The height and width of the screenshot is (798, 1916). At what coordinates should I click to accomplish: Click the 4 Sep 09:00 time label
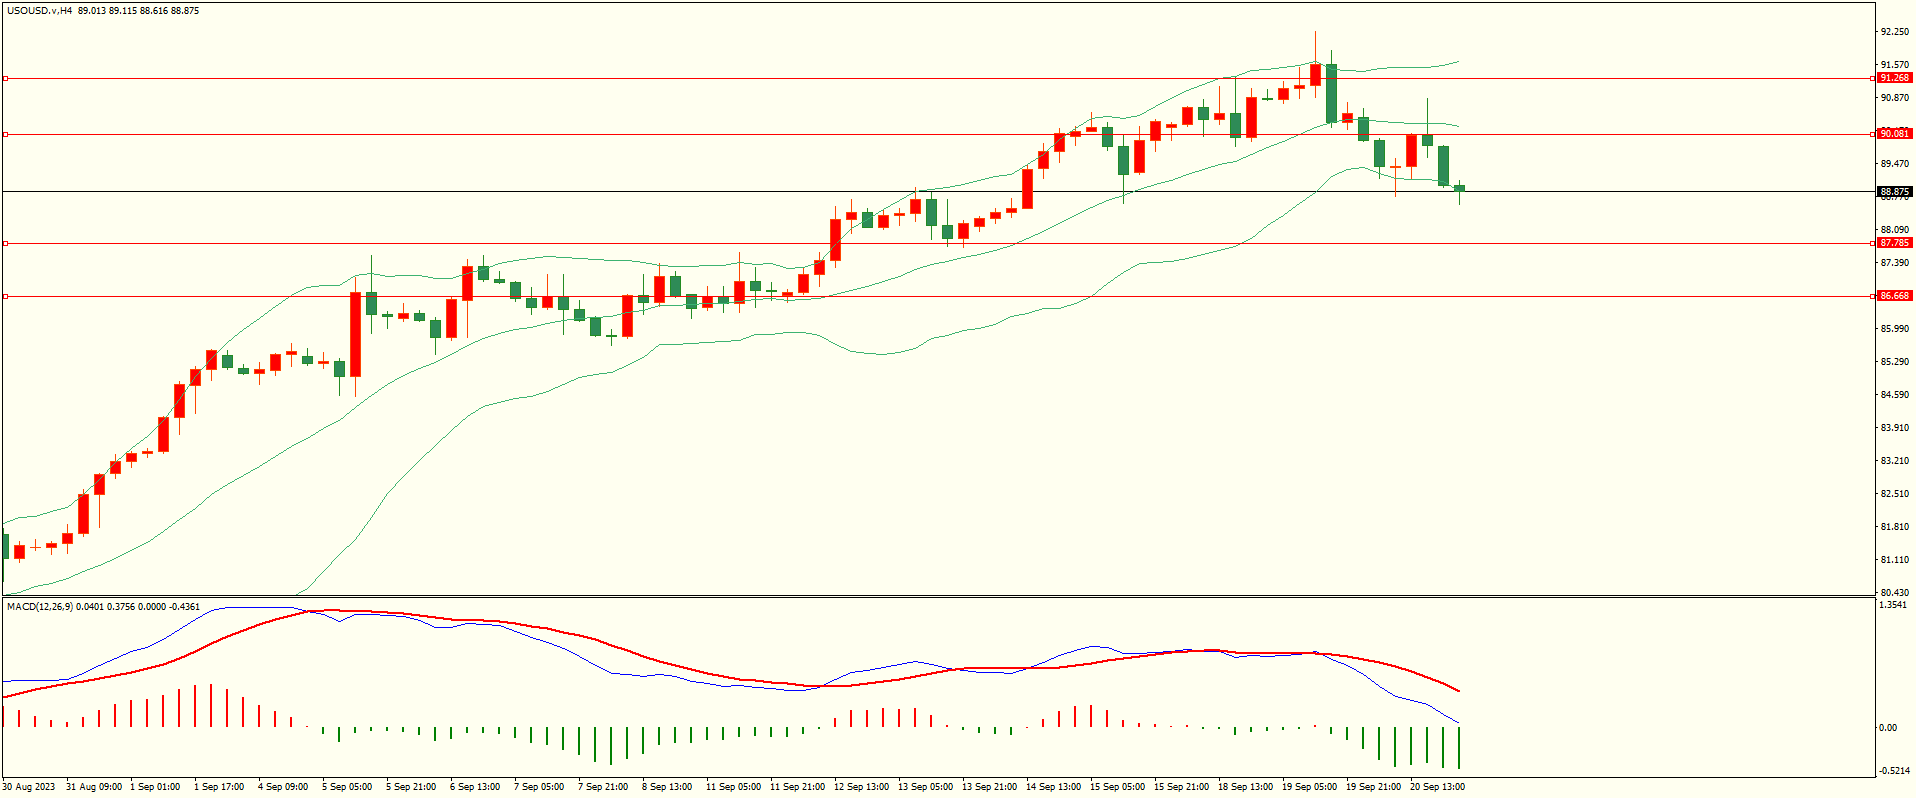(x=283, y=787)
